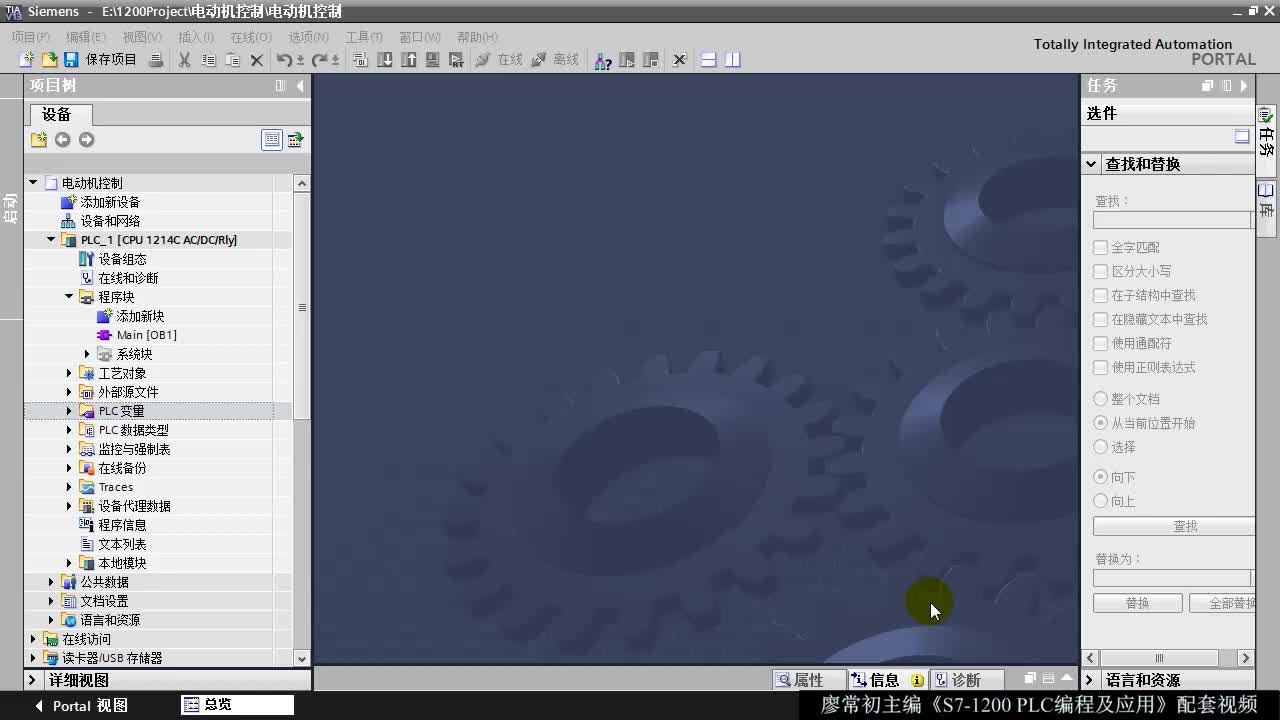The image size is (1280, 720).
Task: Open the 视图(V) menu
Action: 141,37
